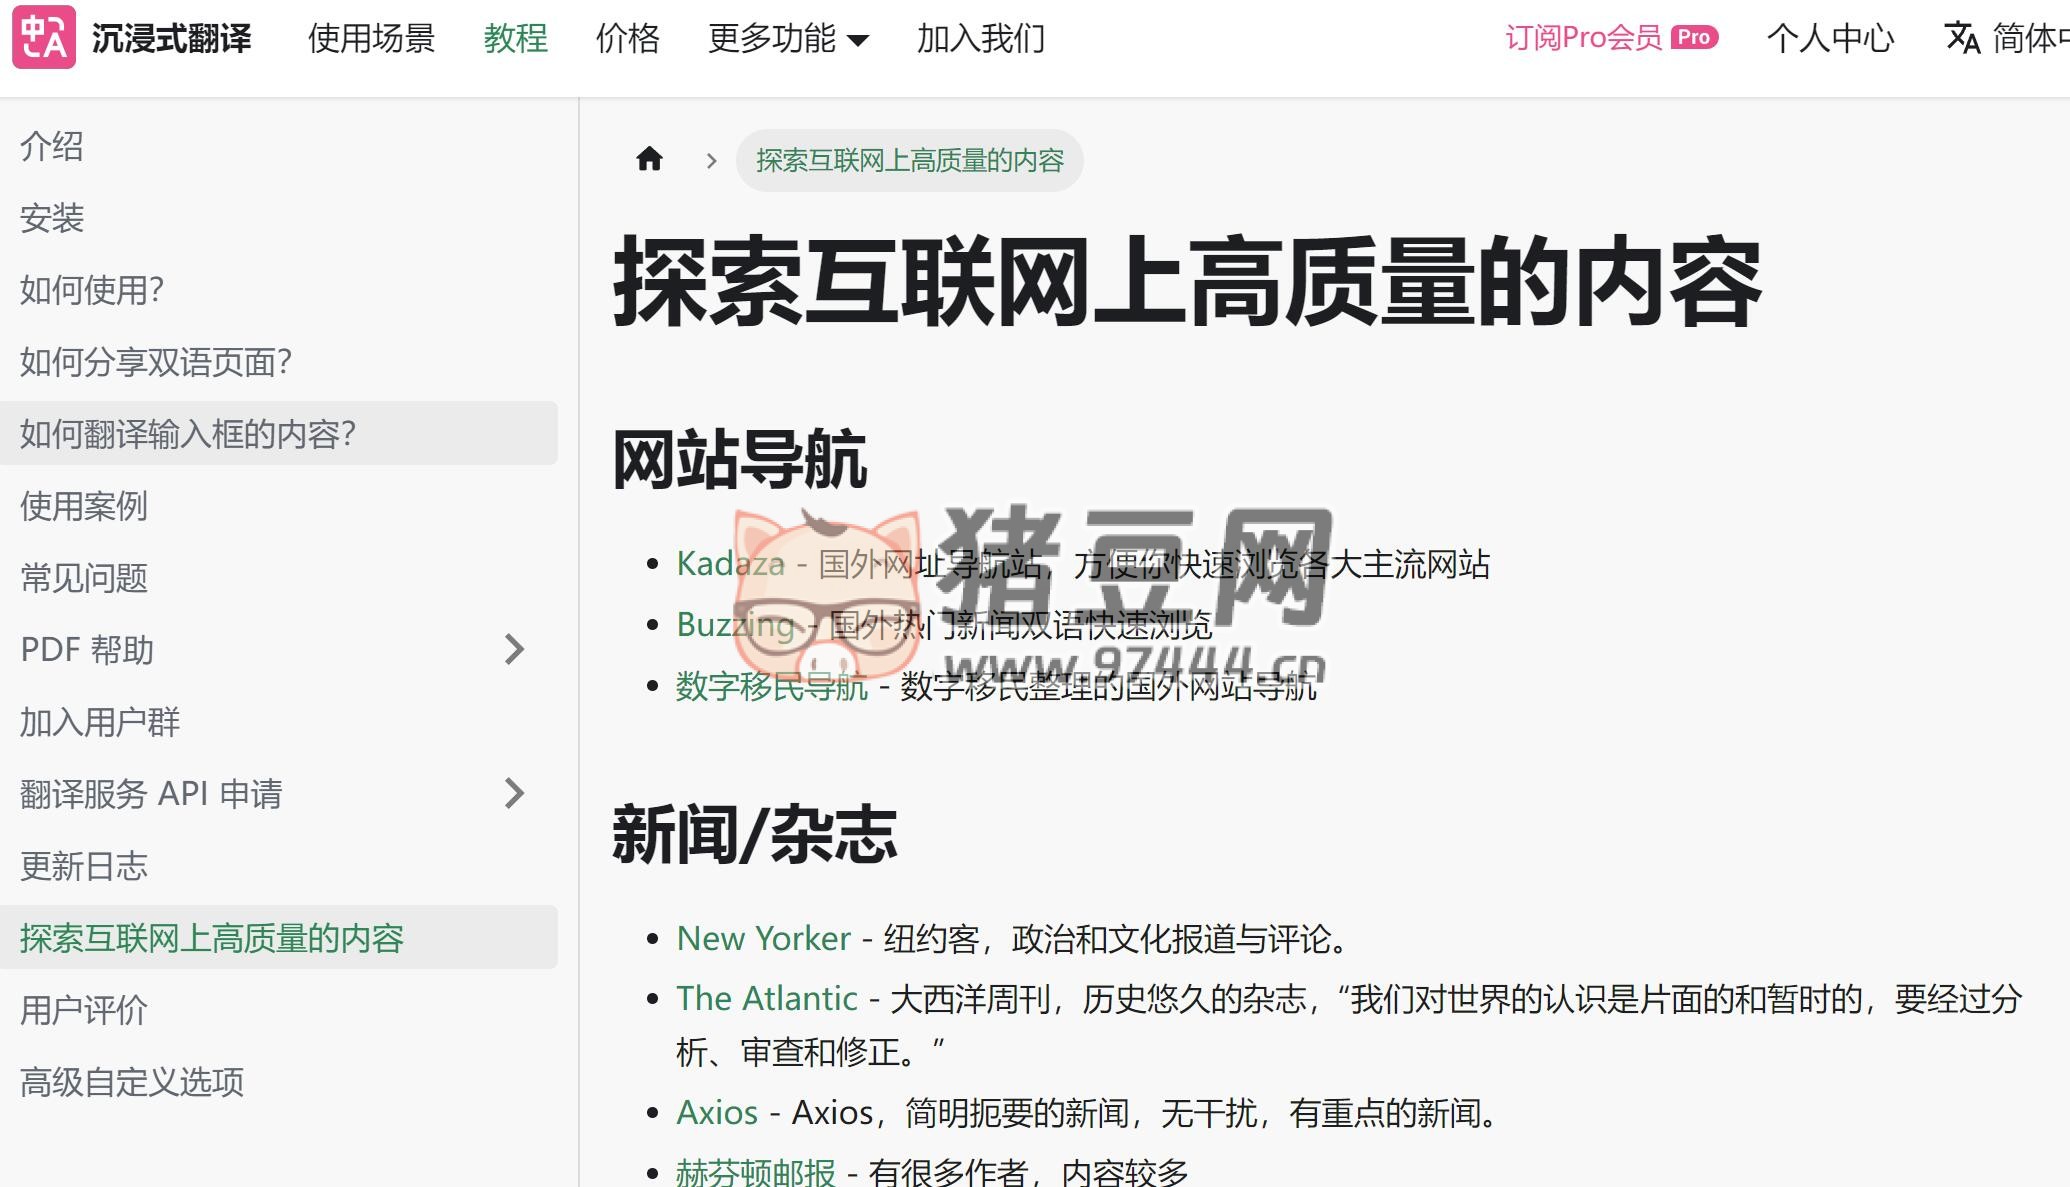Open the 介绍 sidebar page

coord(52,146)
